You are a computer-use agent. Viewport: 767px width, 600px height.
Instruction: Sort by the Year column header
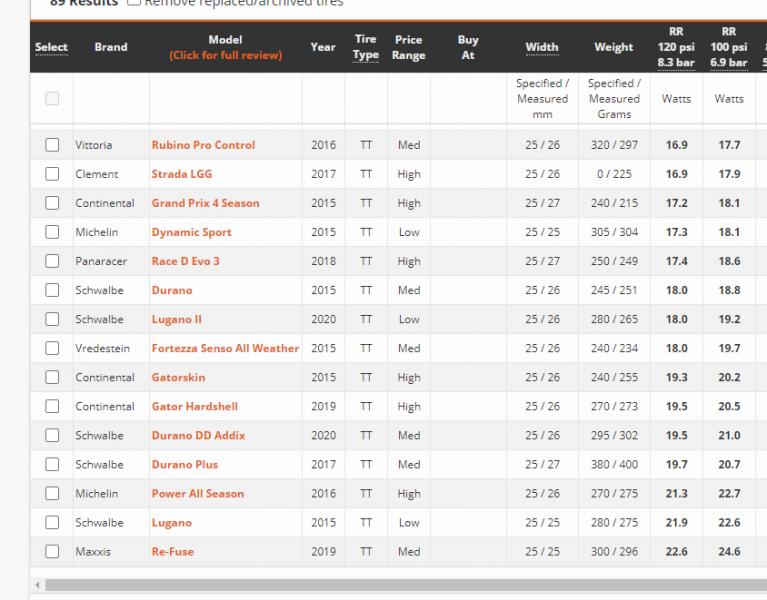[x=323, y=47]
